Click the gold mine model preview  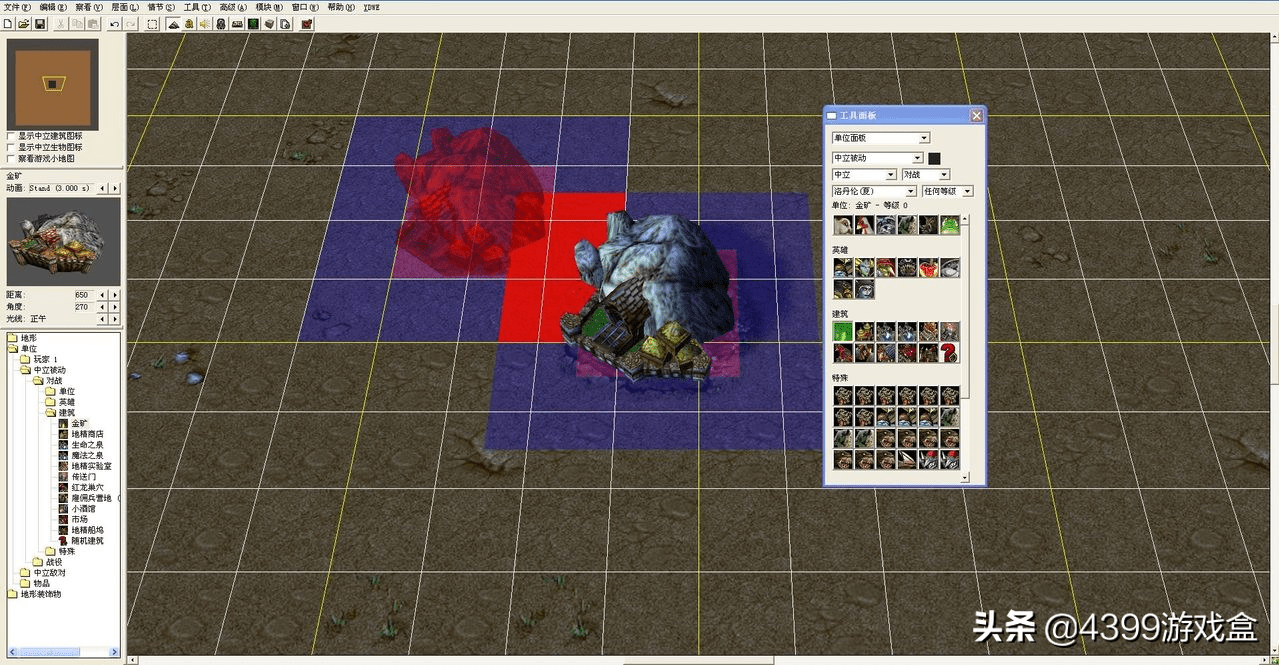click(64, 241)
